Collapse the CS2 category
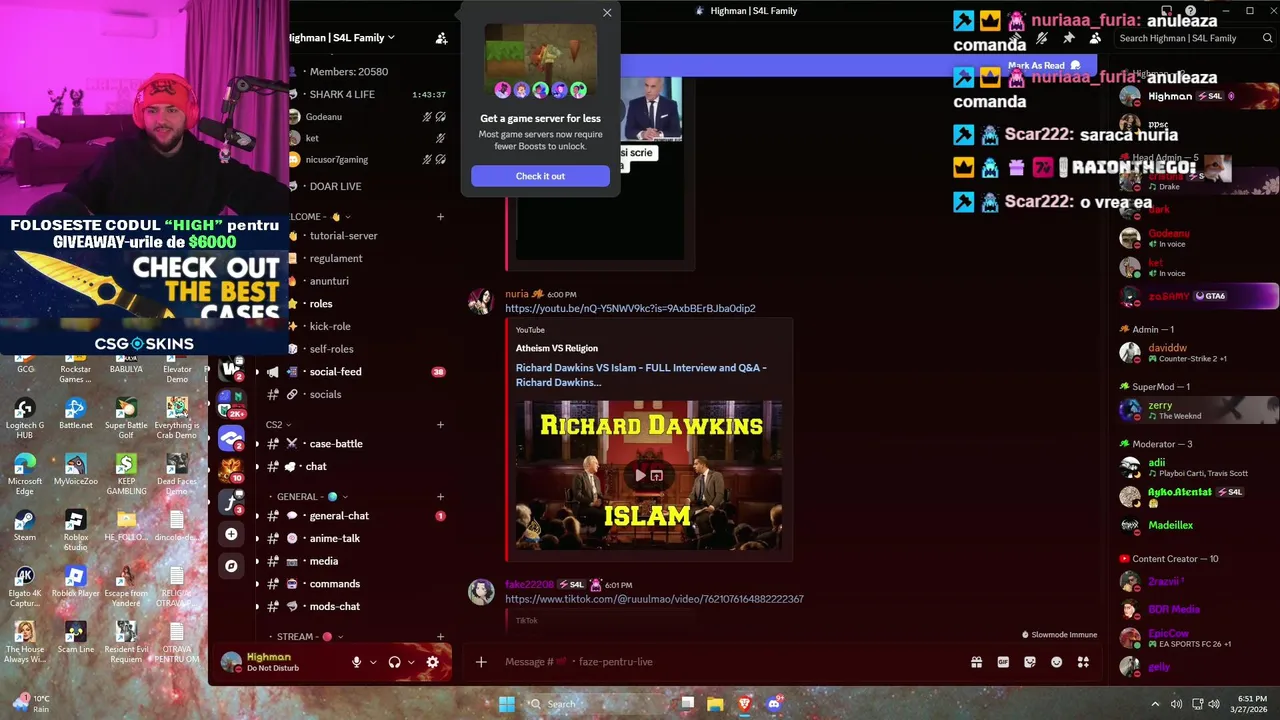This screenshot has height=720, width=1280. 279,425
